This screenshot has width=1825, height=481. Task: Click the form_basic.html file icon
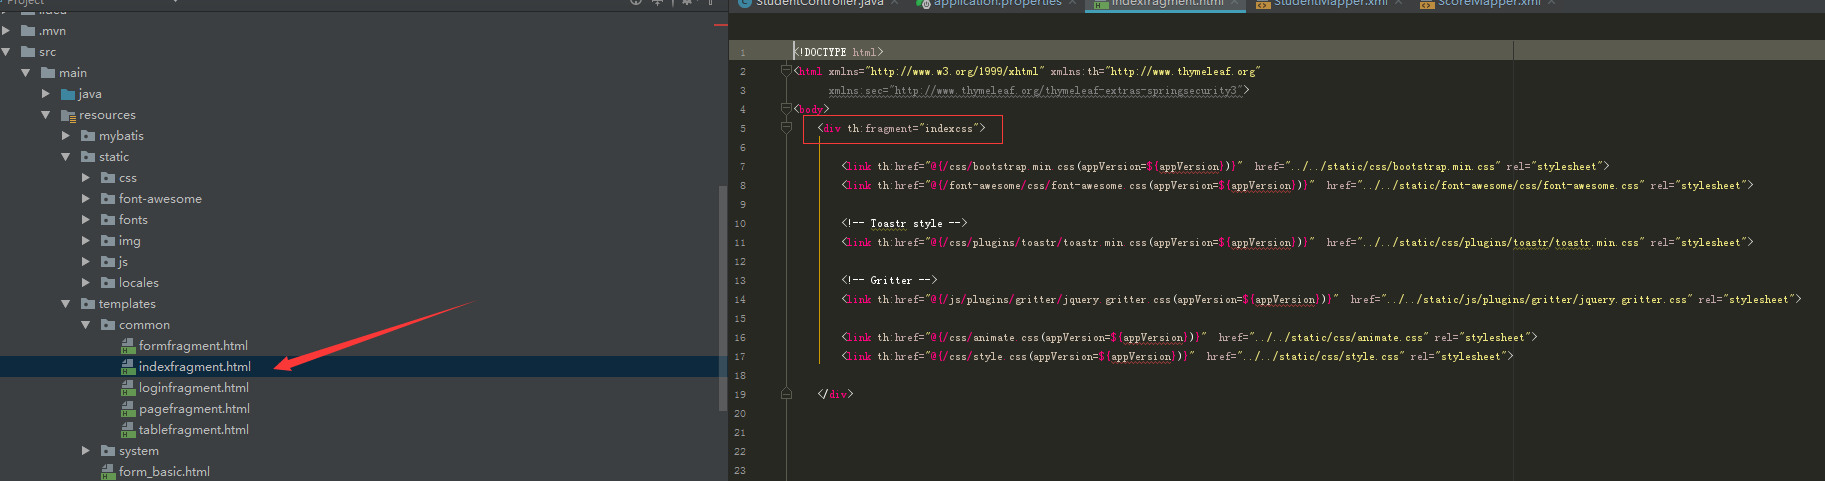(108, 472)
